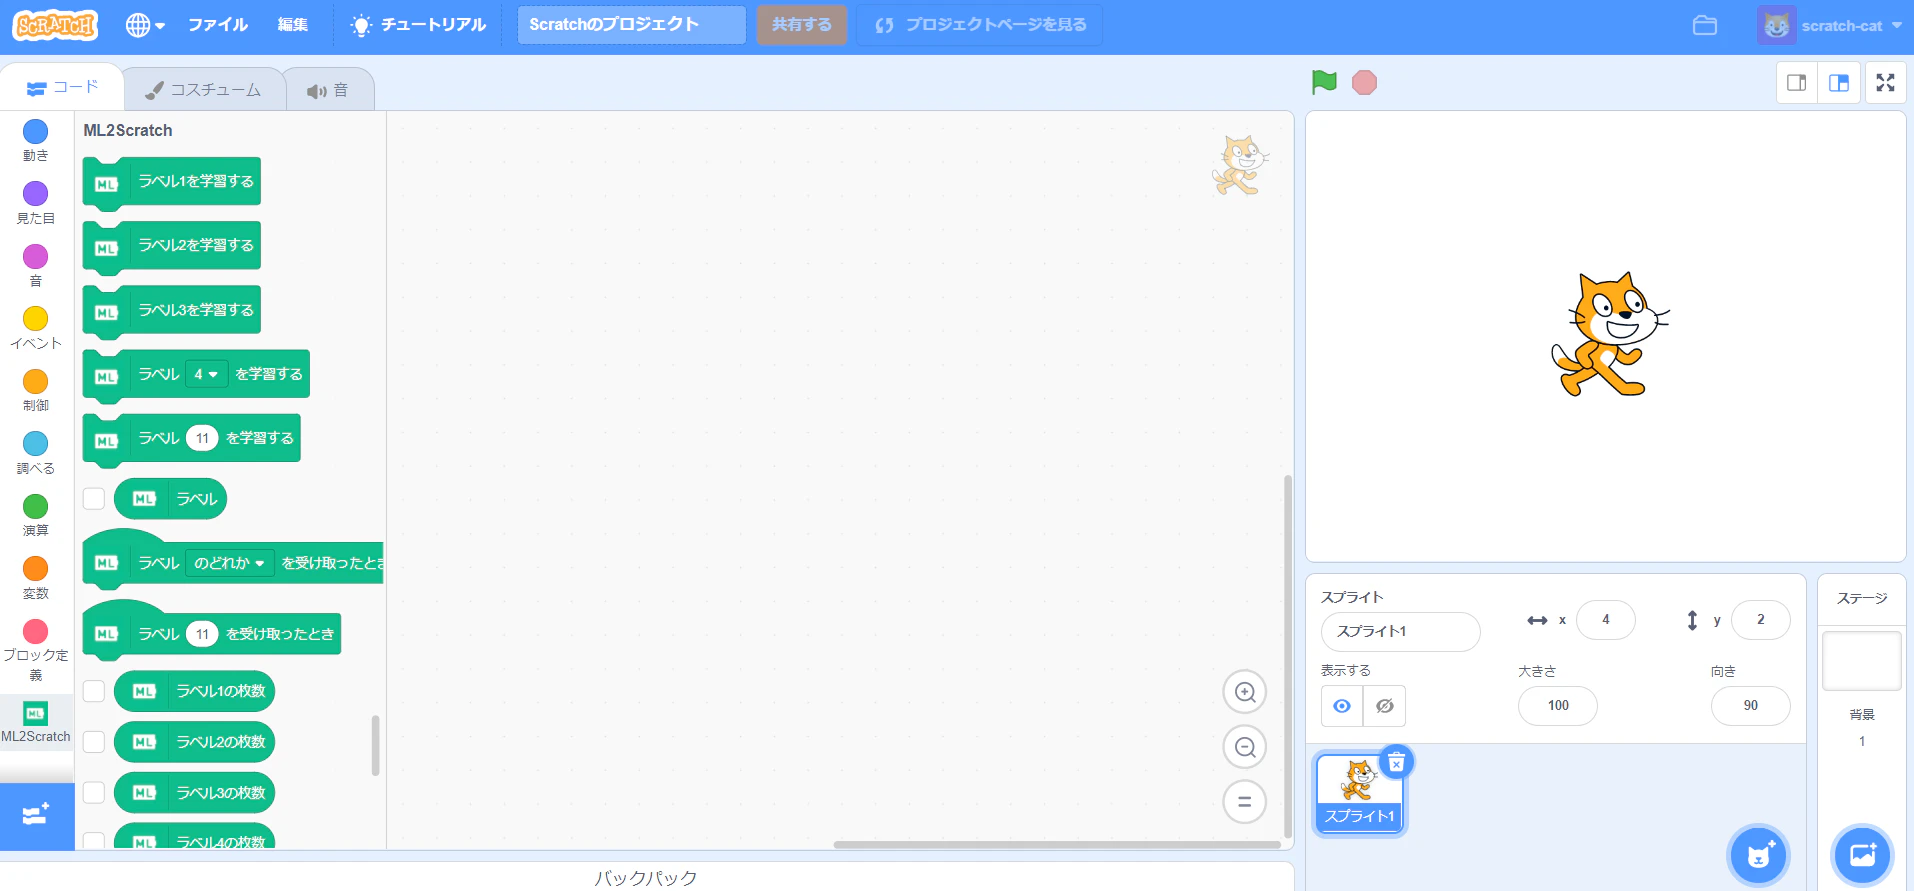1914x891 pixels.
Task: Open scratch-cat account dropdown
Action: point(1829,26)
